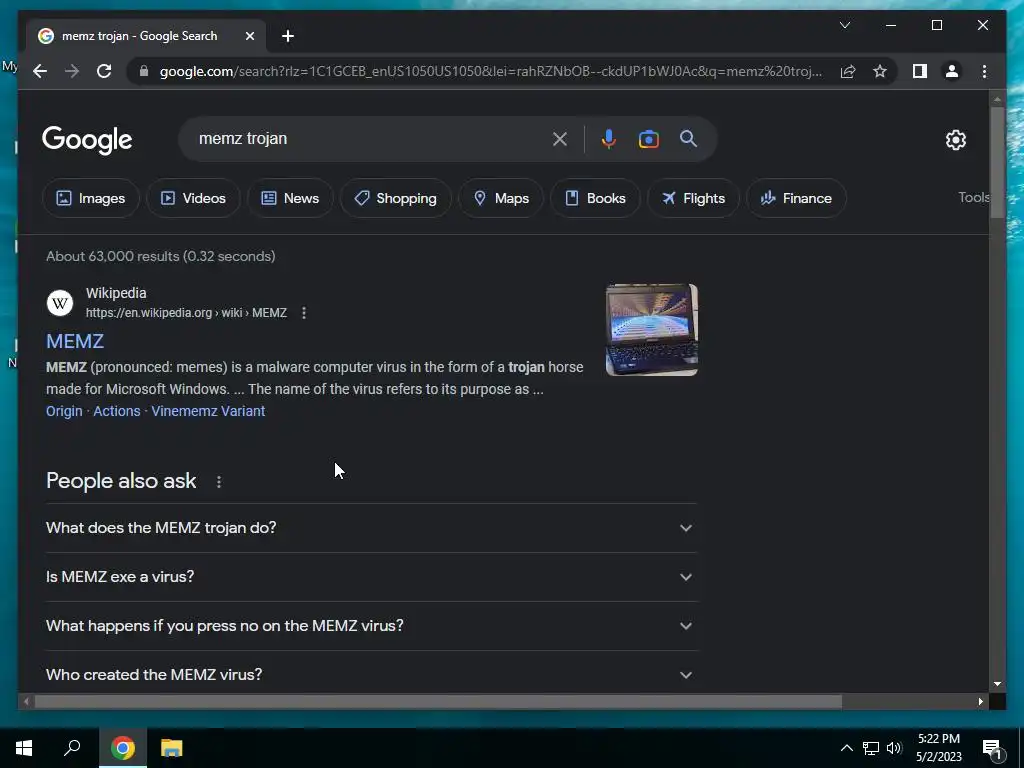Start voice search with microphone
This screenshot has width=1024, height=768.
click(x=608, y=138)
